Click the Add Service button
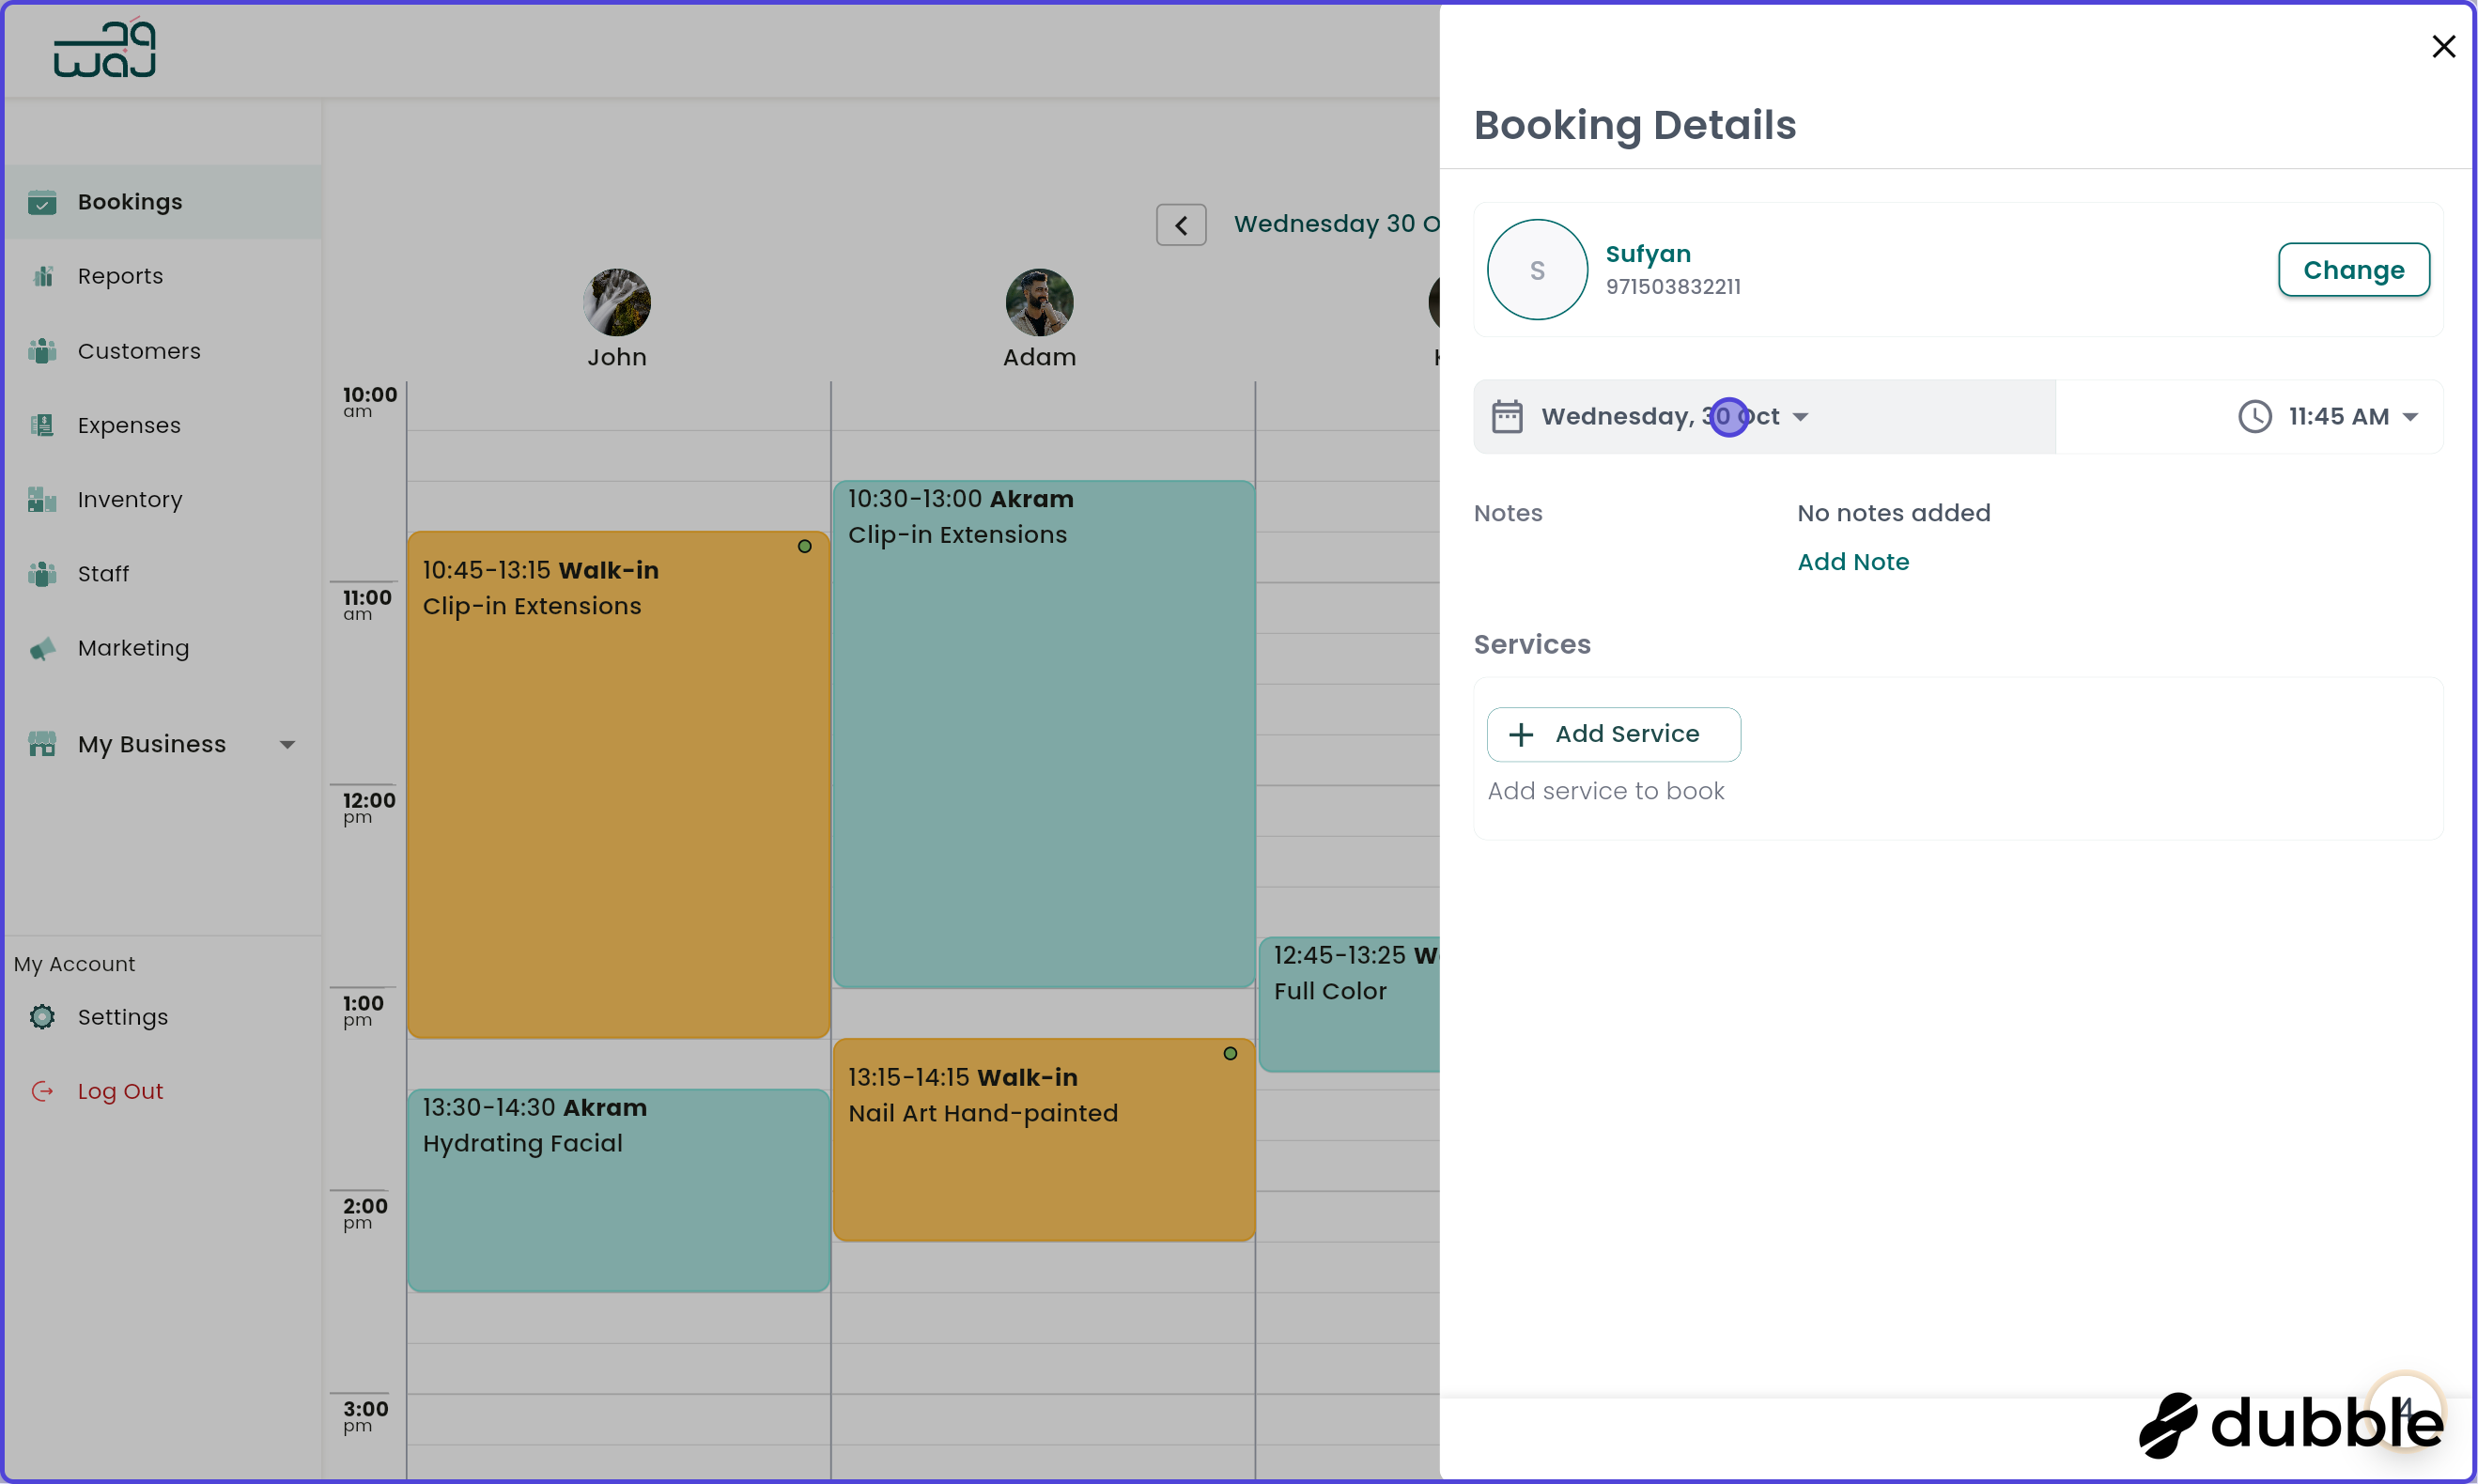This screenshot has height=1484, width=2478. tap(1612, 733)
